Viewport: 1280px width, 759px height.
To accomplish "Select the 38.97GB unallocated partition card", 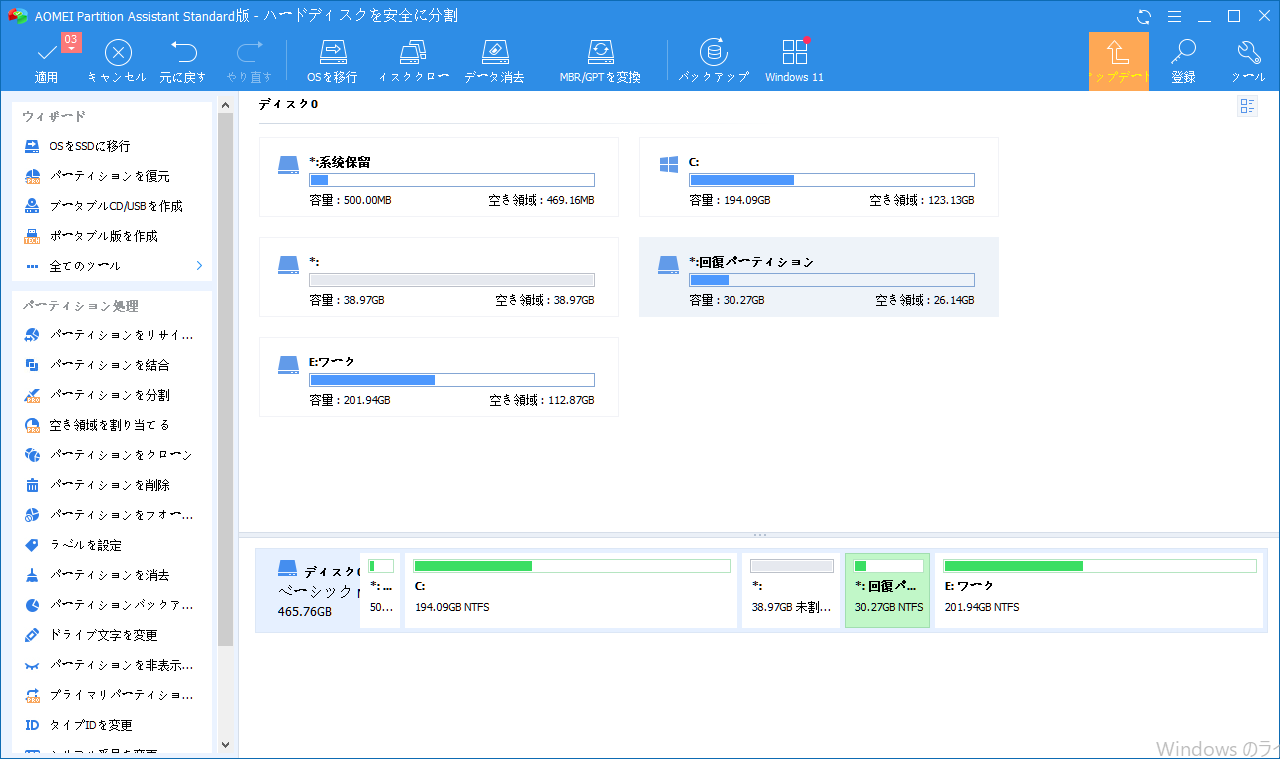I will [438, 277].
